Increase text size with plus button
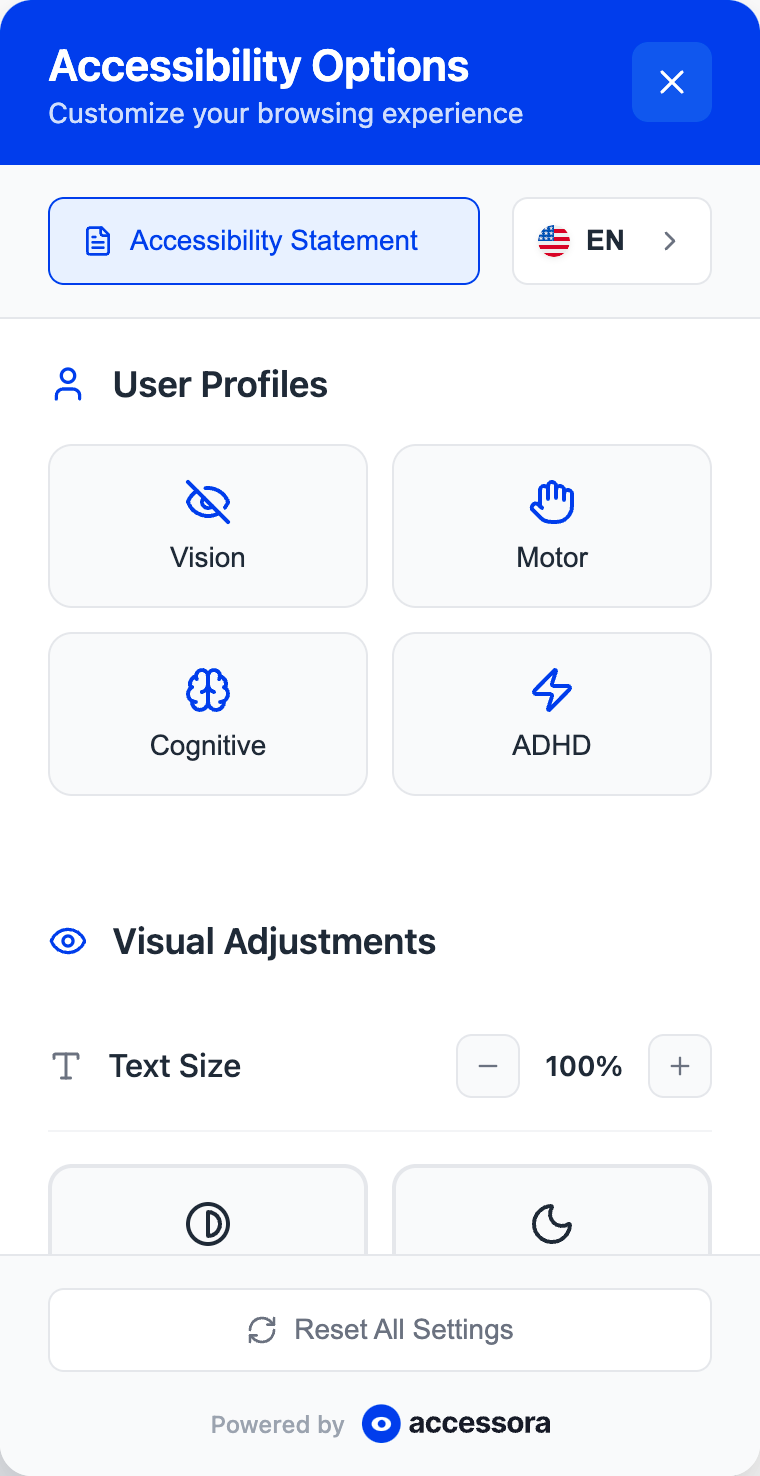The height and width of the screenshot is (1476, 760). click(x=680, y=1066)
